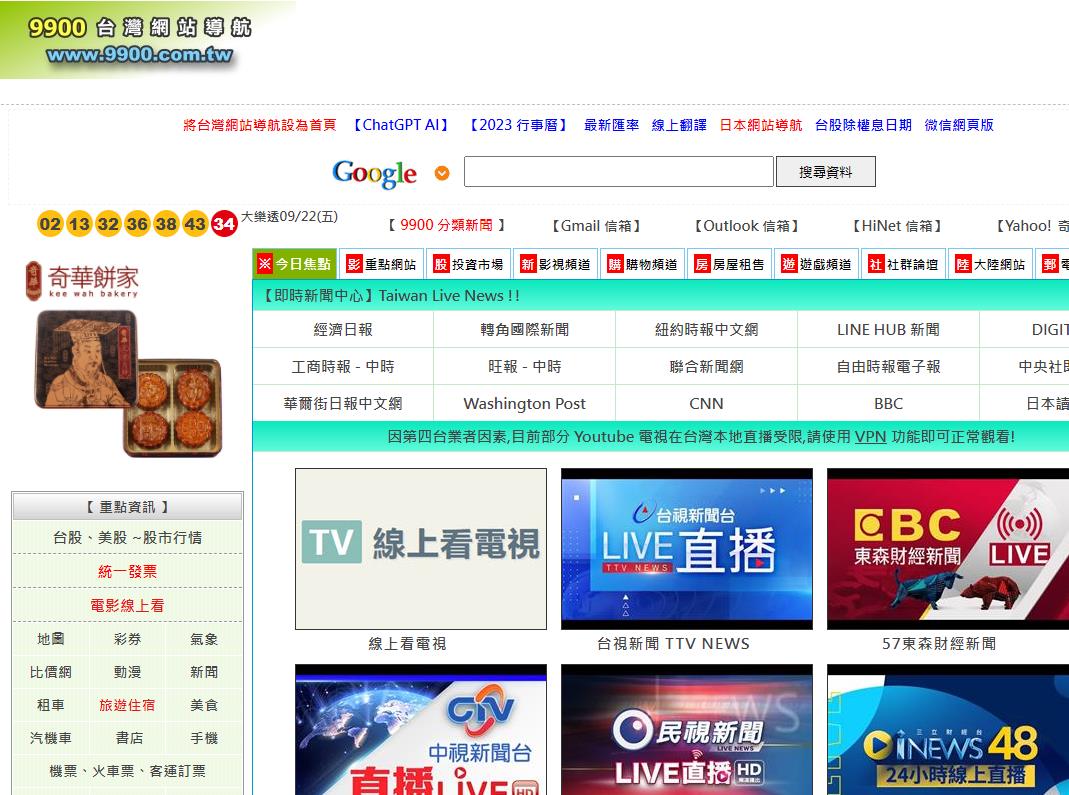Screen dimensions: 1069x795
Task: Open 9900 分類新聞 link
Action: point(447,225)
